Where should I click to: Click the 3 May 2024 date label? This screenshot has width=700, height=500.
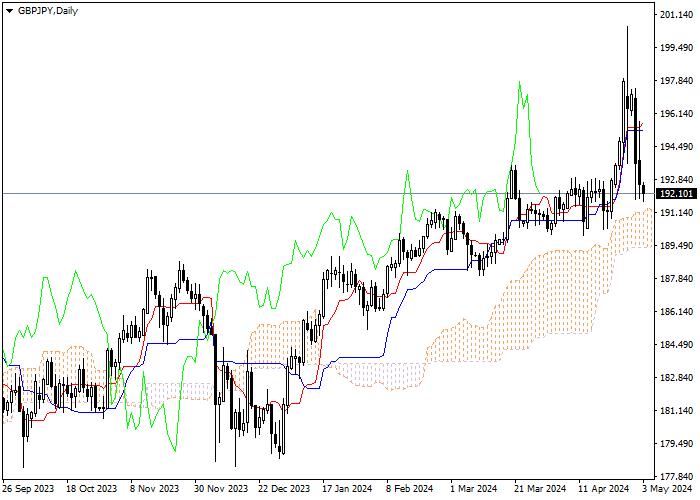(x=667, y=489)
